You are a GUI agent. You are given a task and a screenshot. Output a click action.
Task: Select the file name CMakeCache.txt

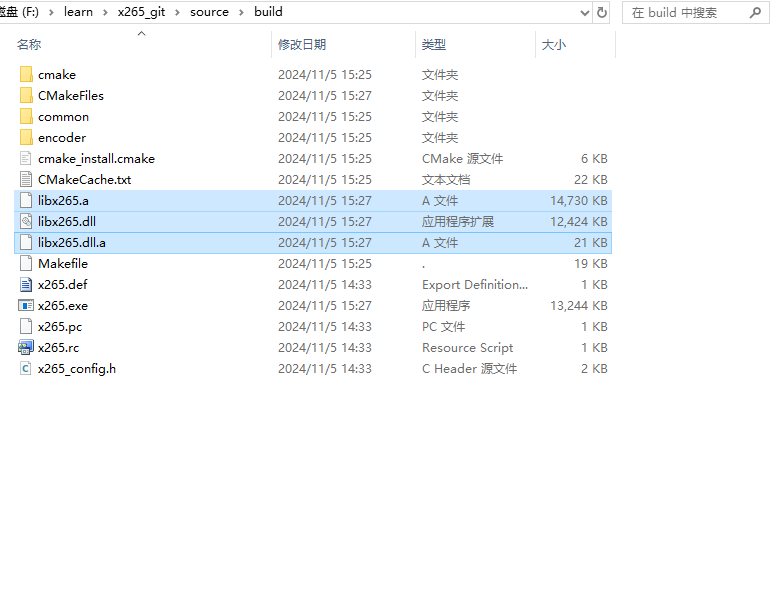click(84, 180)
